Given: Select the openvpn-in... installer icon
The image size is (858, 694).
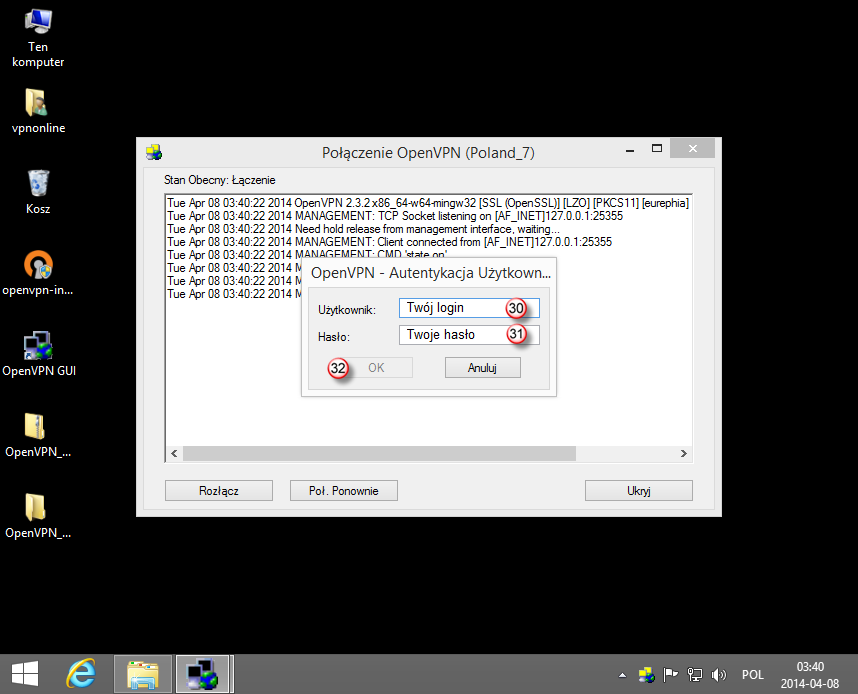Looking at the screenshot, I should pyautogui.click(x=38, y=273).
